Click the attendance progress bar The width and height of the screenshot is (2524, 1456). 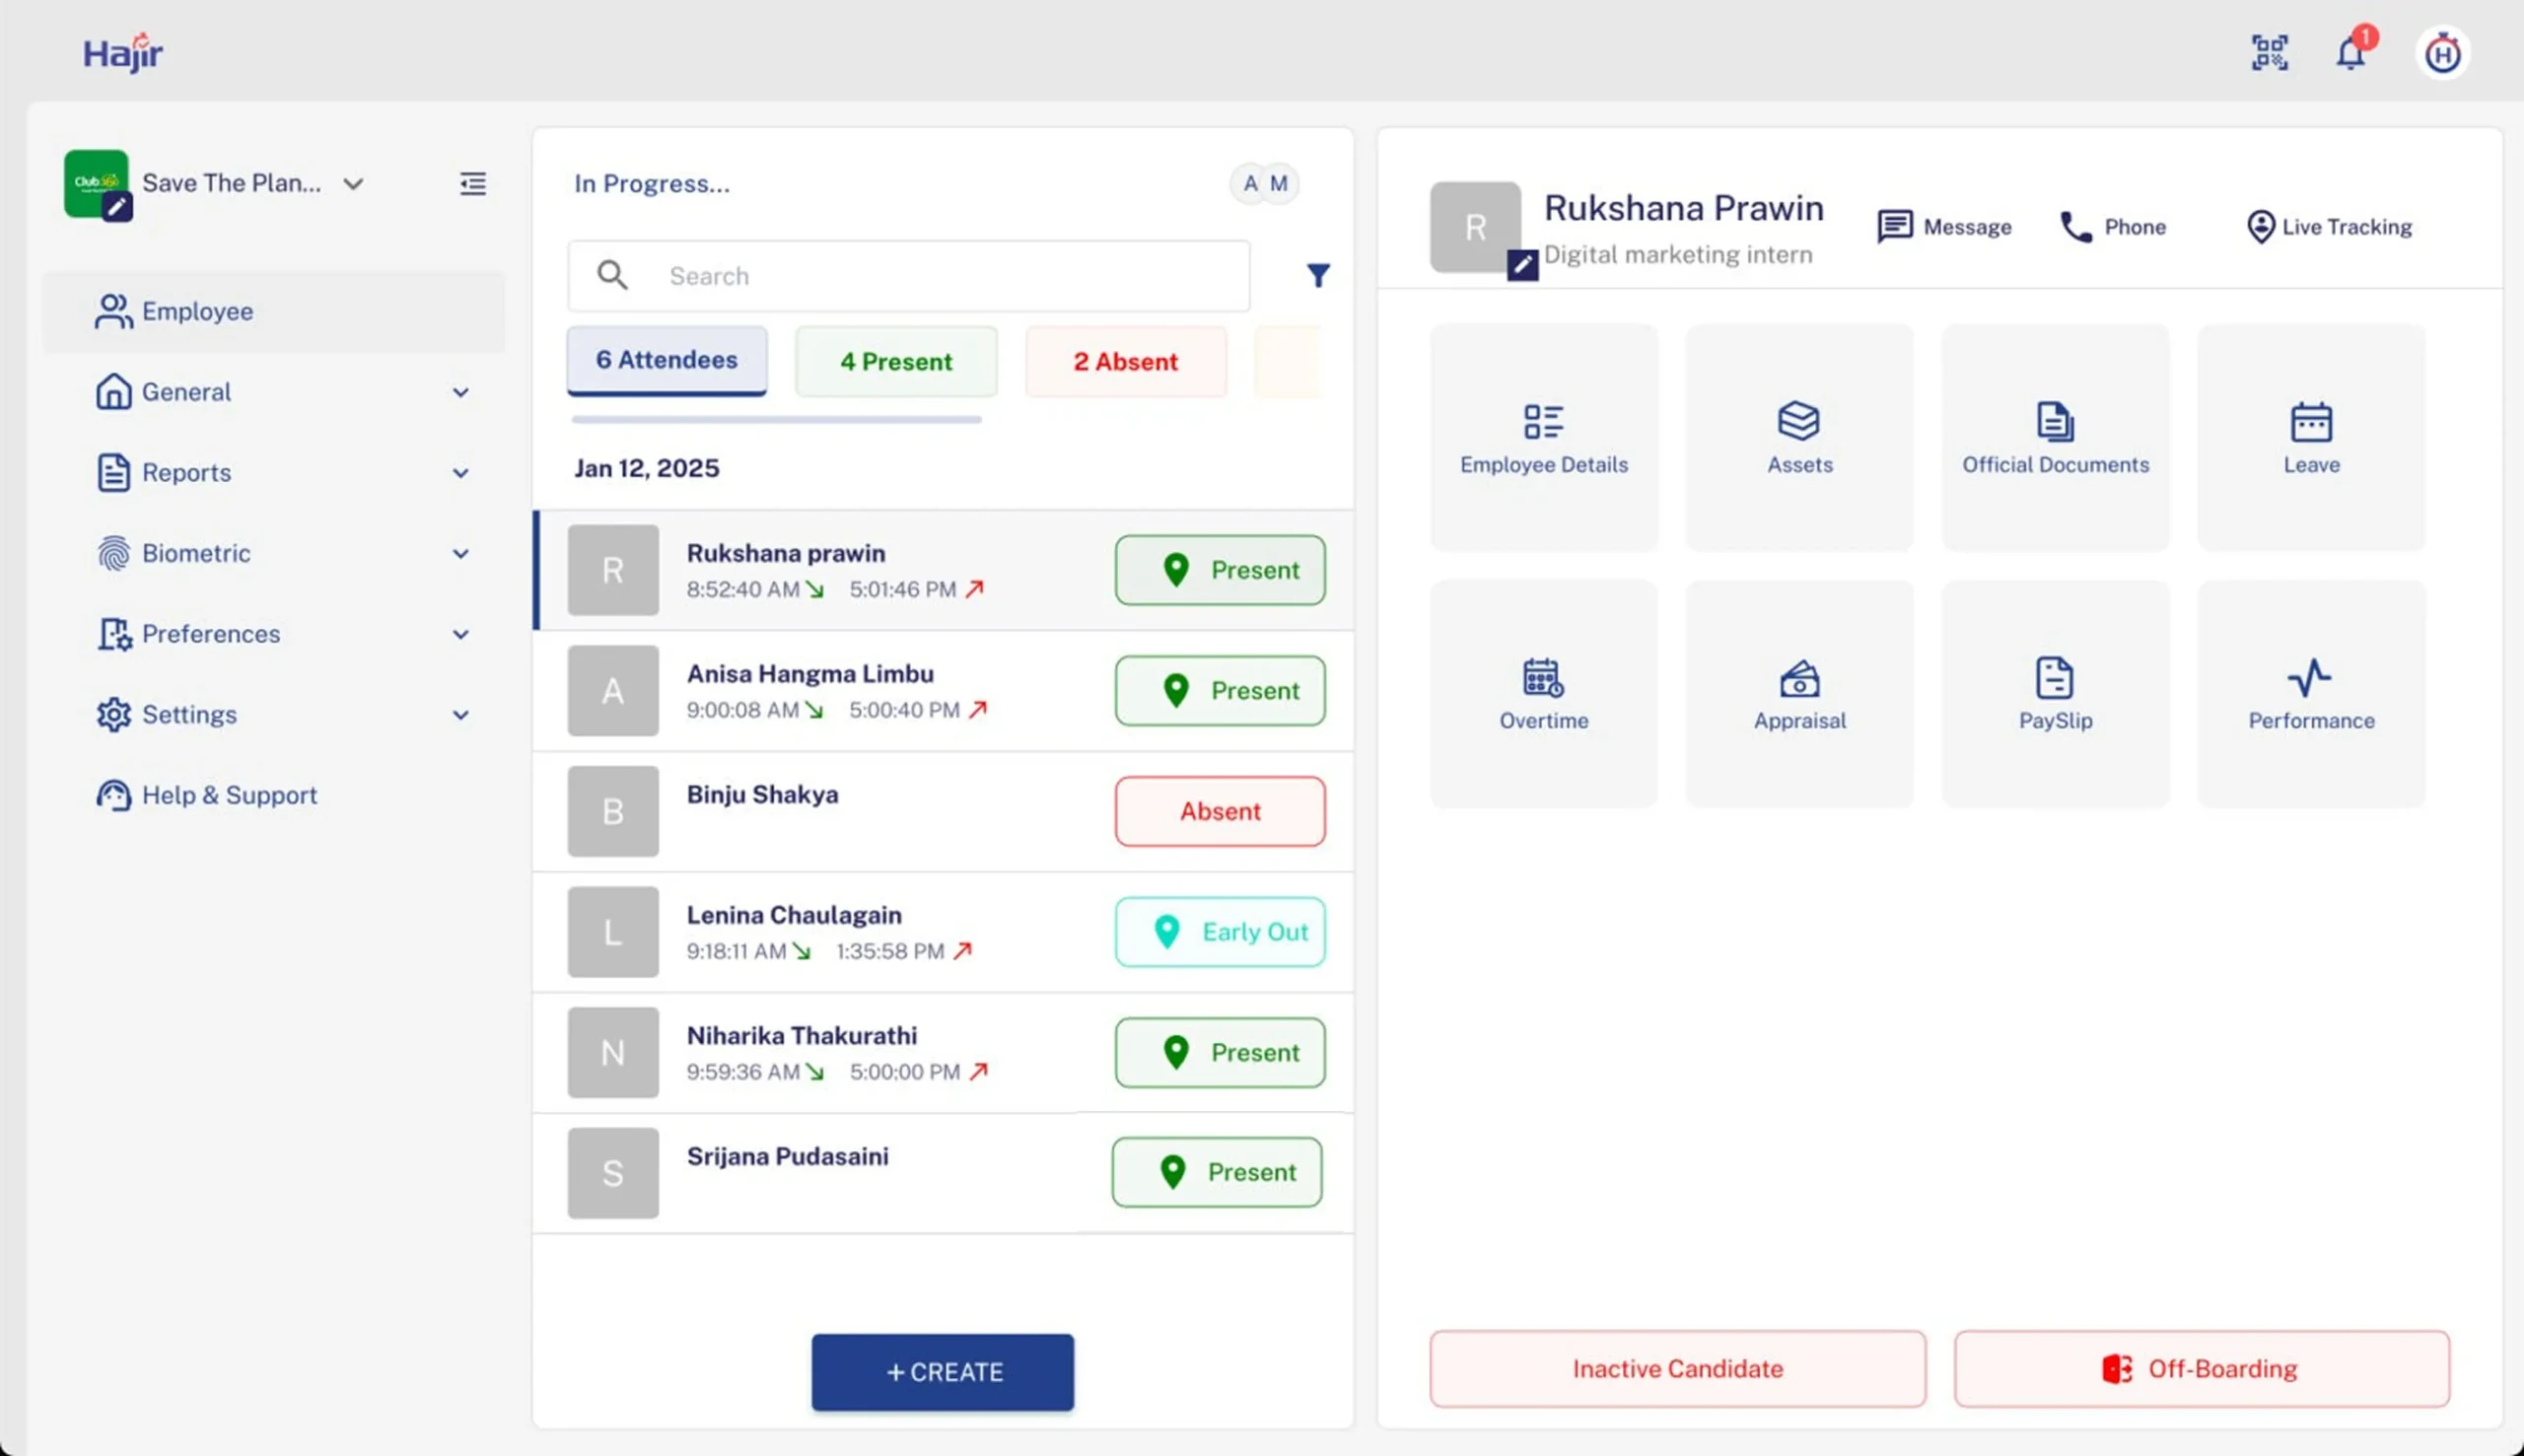[776, 420]
